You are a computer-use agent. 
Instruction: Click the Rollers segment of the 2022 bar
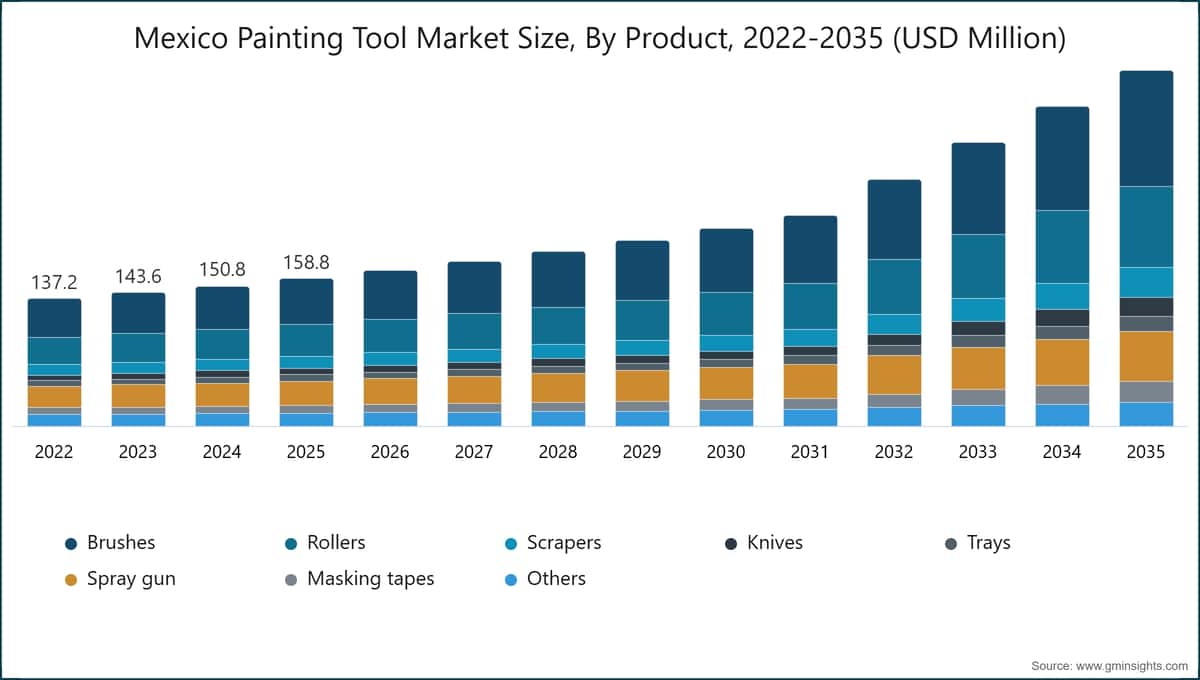[54, 351]
